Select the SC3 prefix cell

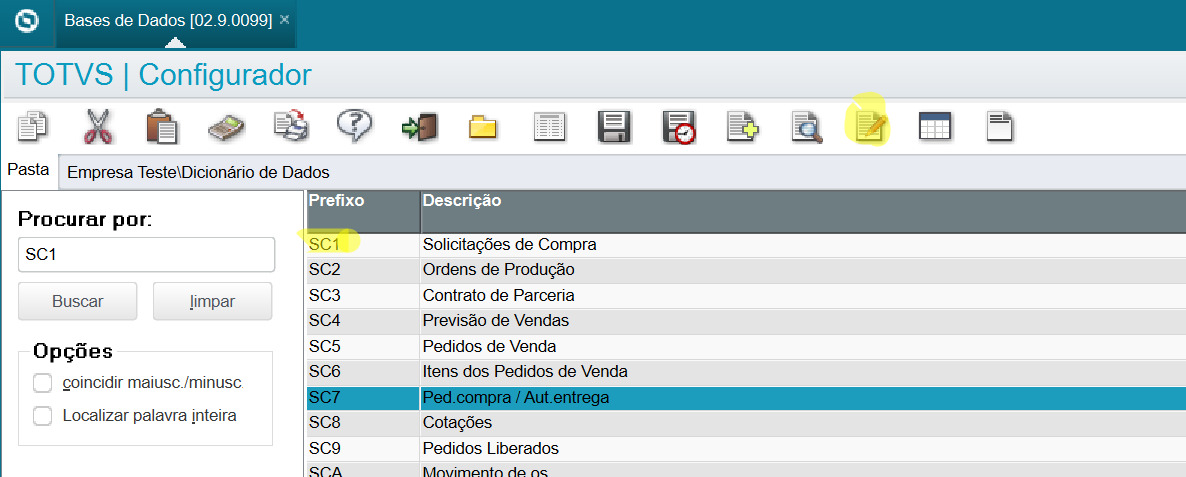click(363, 296)
